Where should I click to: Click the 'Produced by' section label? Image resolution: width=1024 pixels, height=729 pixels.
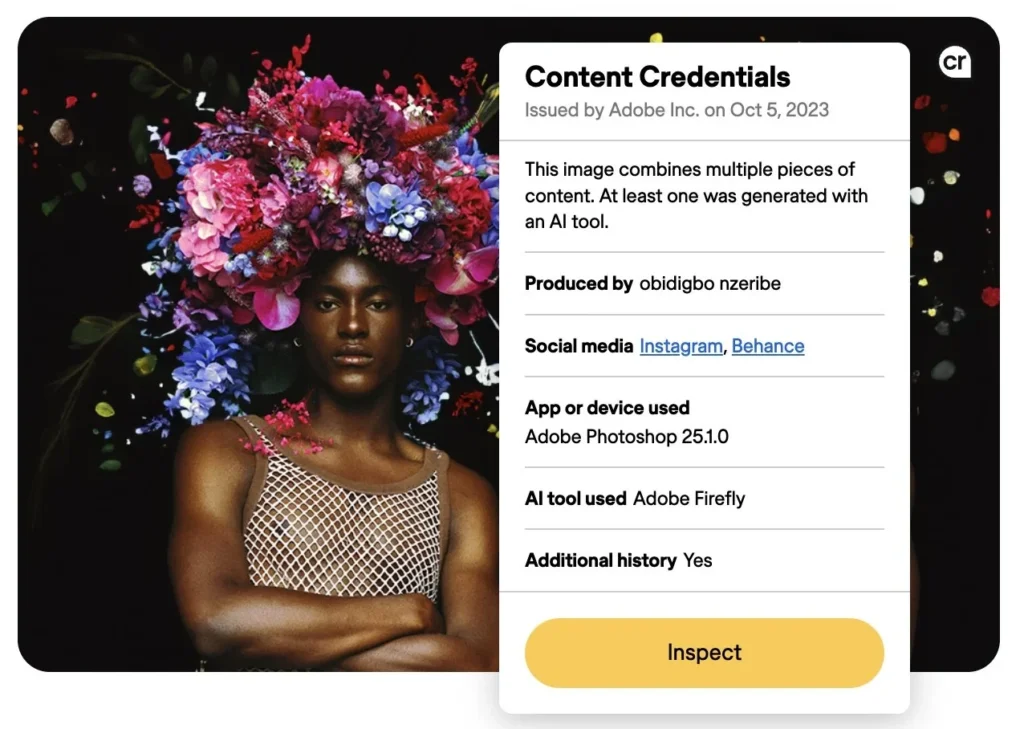coord(579,284)
